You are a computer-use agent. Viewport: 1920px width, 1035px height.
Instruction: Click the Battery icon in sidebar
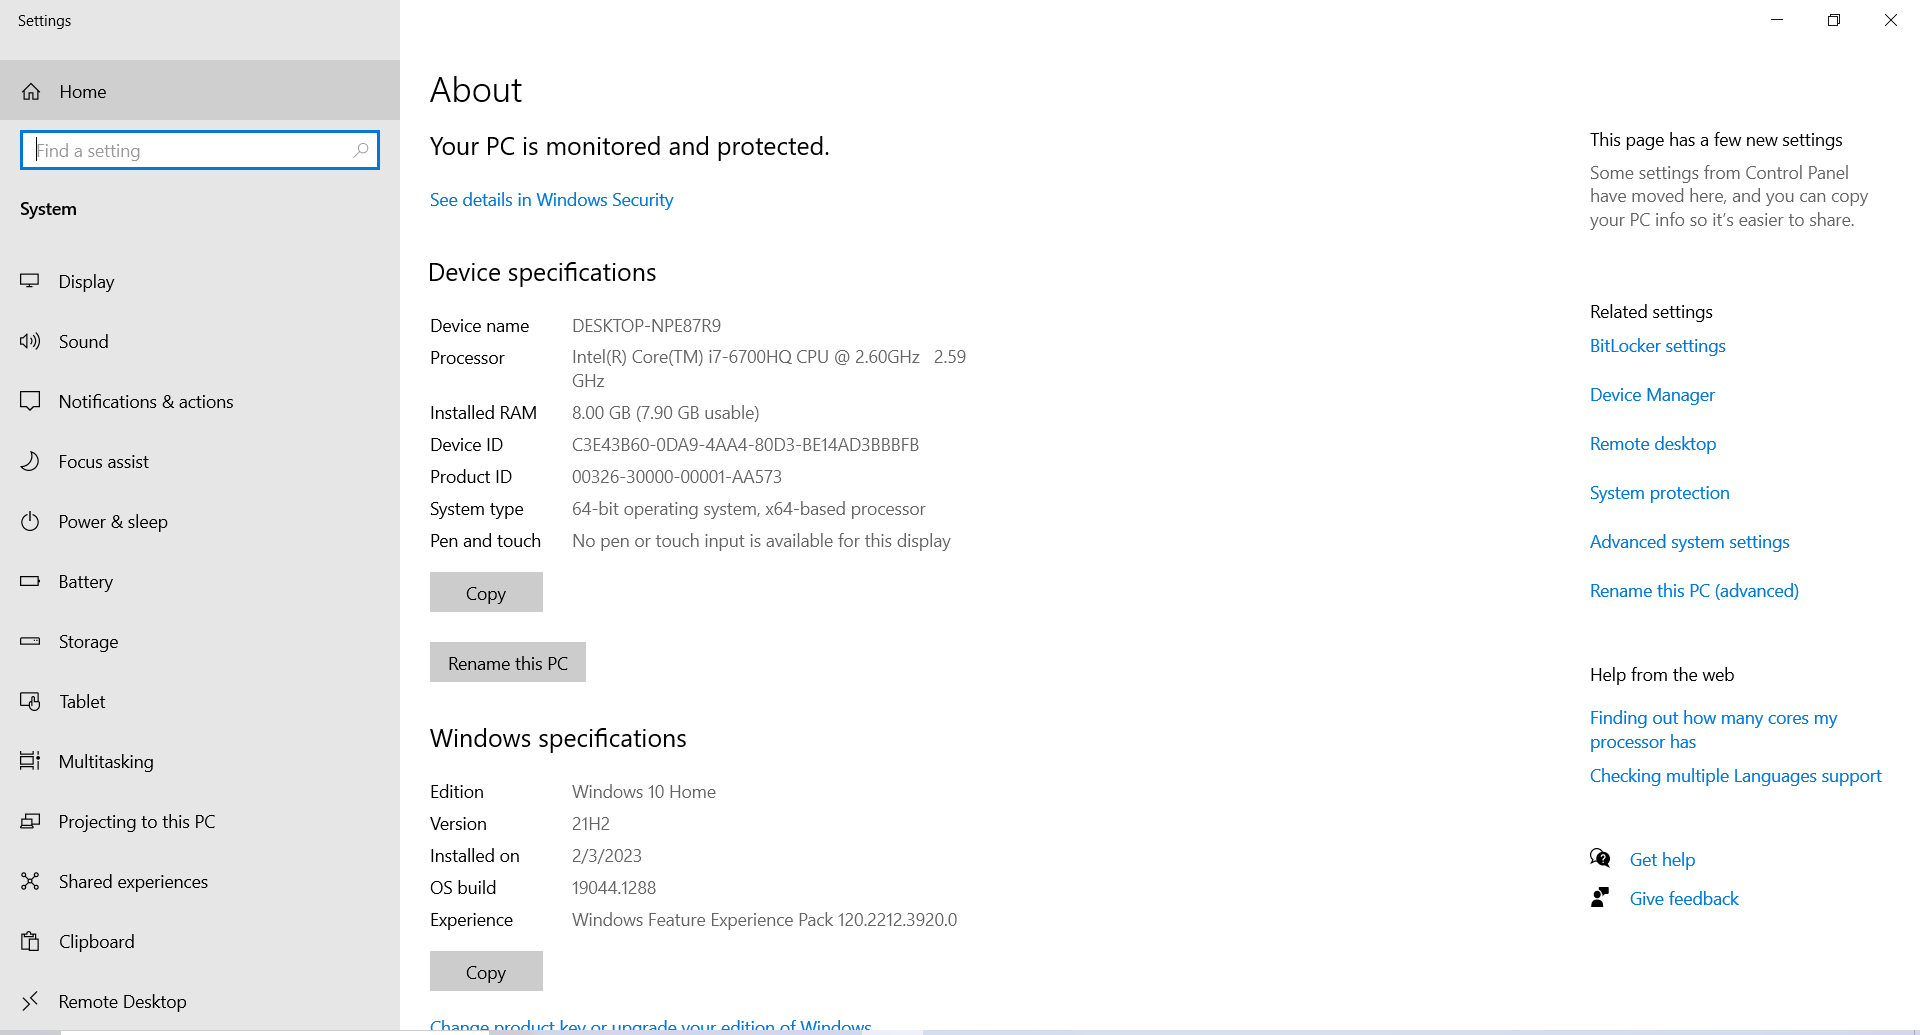pos(30,581)
